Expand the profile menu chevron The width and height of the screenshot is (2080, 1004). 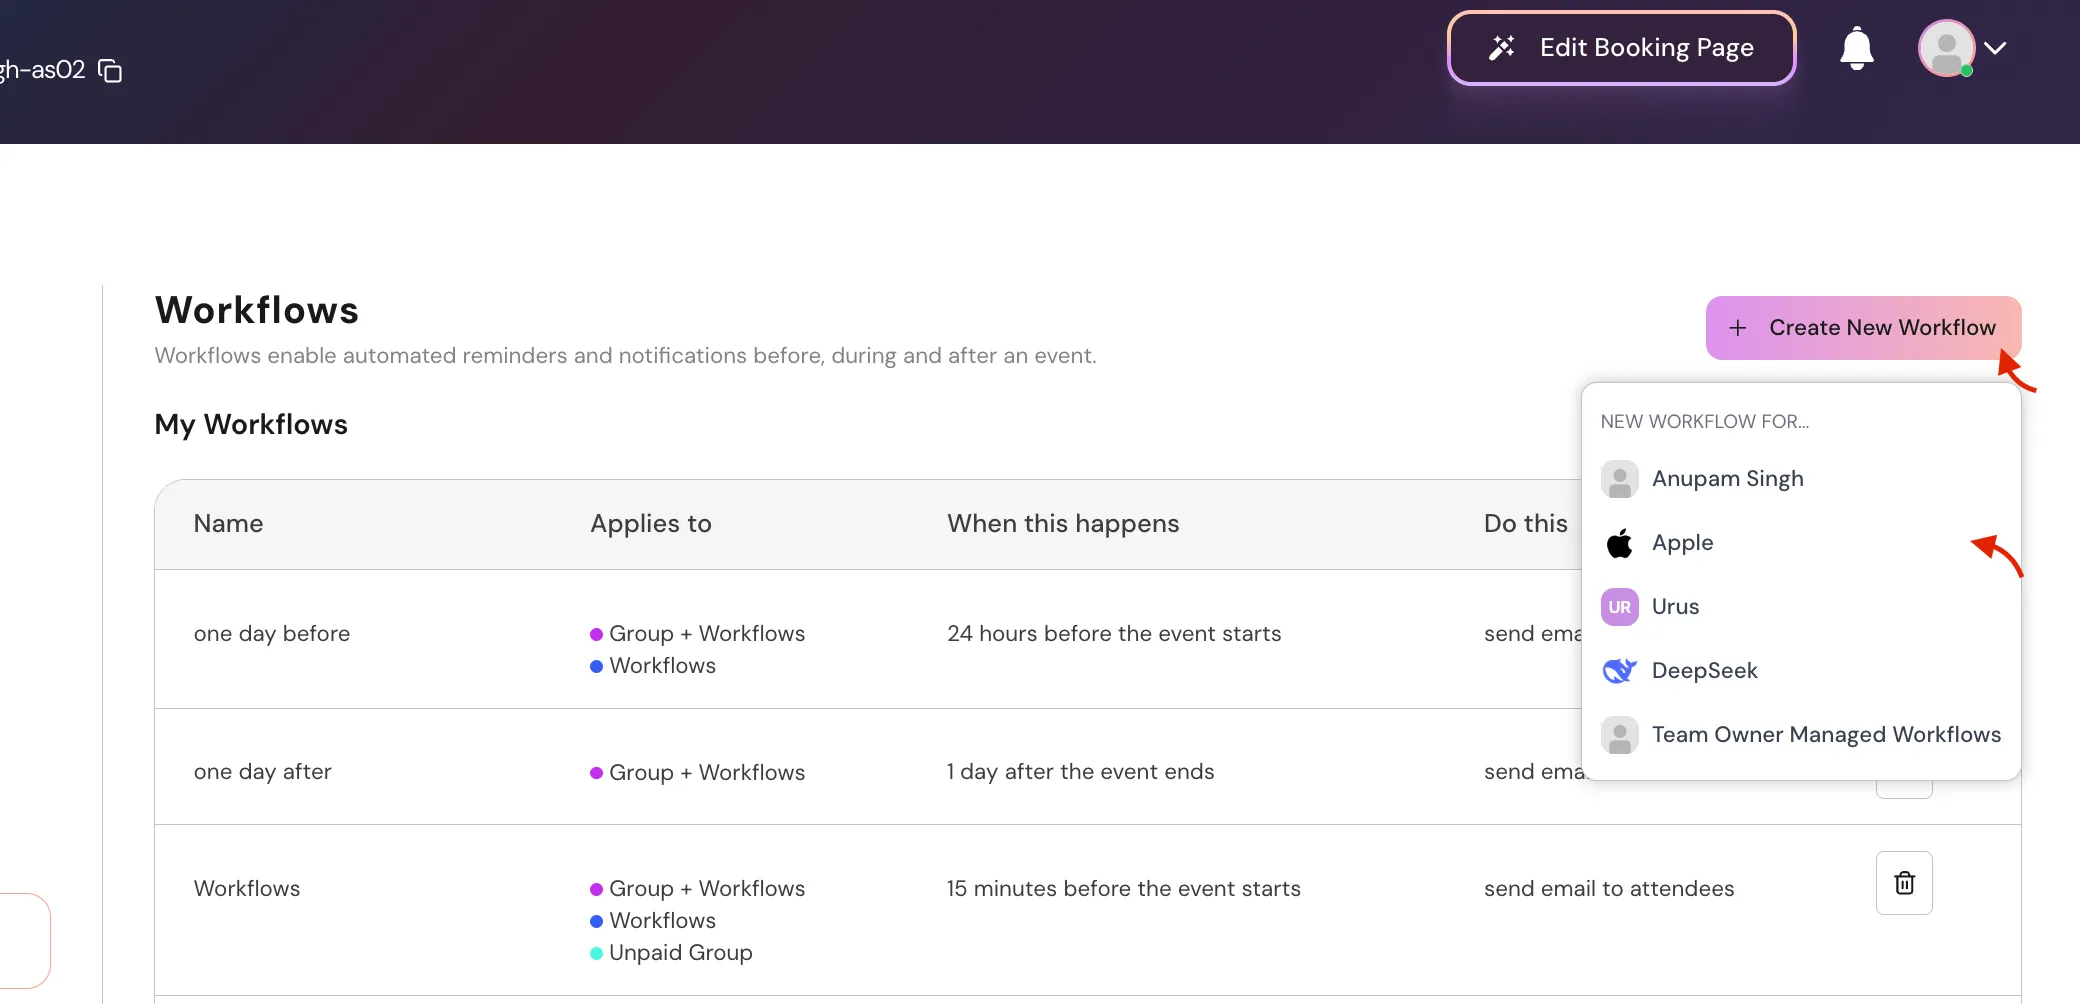(1995, 48)
